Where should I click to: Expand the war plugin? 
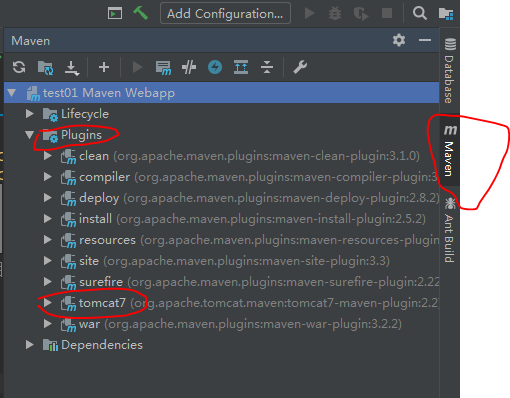pyautogui.click(x=48, y=324)
